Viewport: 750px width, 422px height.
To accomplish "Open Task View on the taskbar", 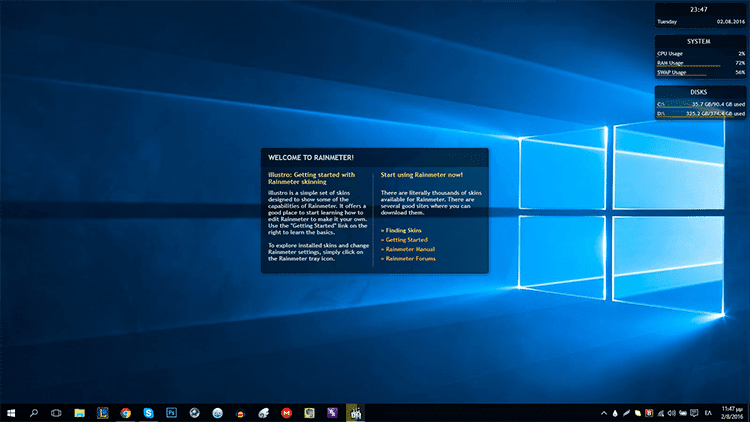I will 56,413.
